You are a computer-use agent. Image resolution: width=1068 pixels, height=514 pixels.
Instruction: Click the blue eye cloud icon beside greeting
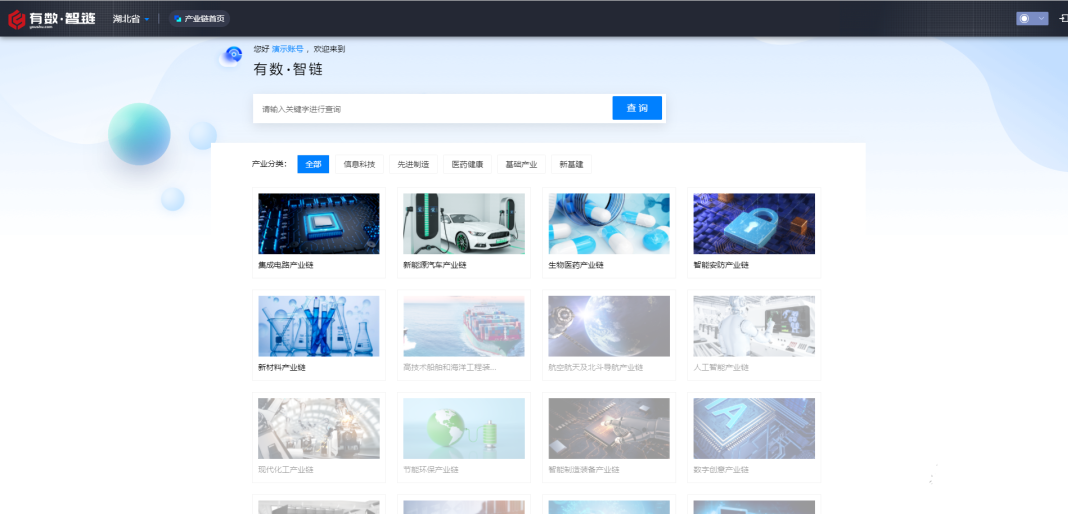[232, 56]
